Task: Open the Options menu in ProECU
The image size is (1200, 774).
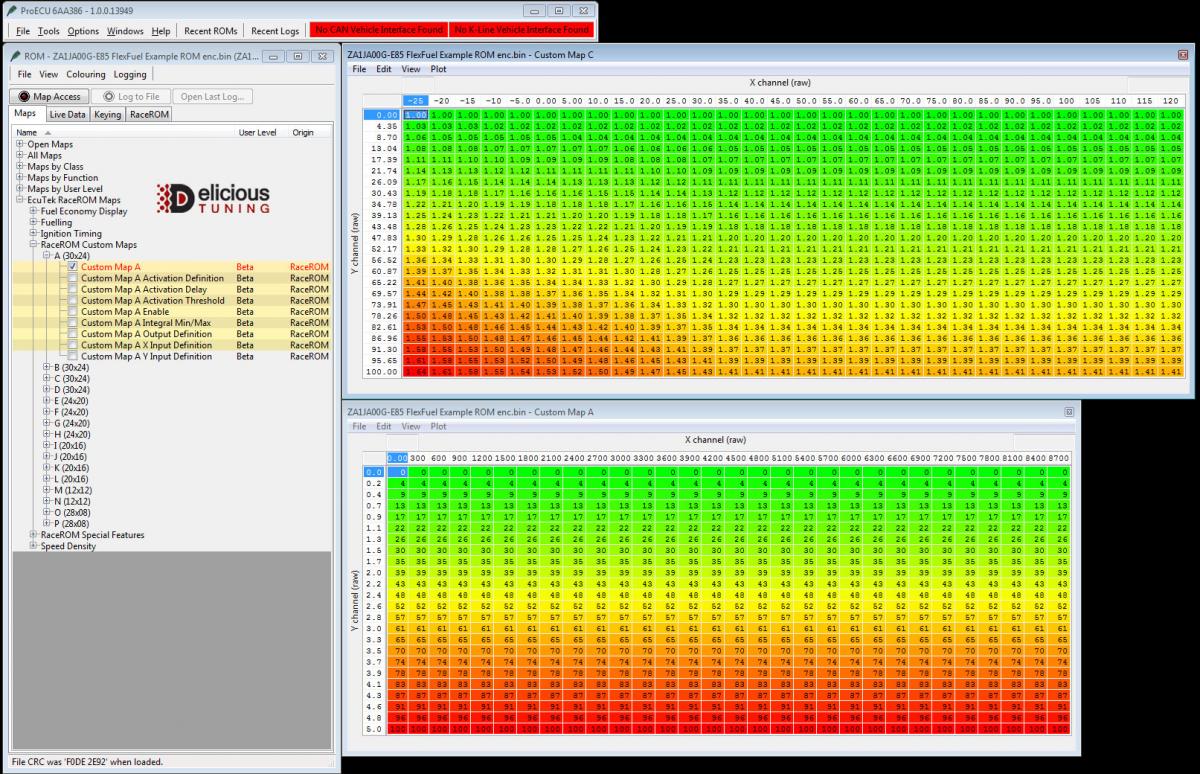Action: [x=83, y=31]
